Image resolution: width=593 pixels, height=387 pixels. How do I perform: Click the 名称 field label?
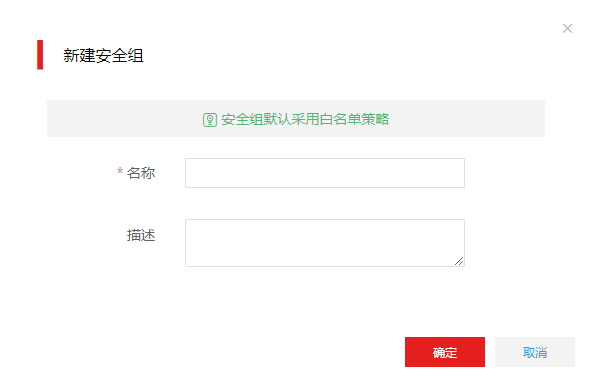click(x=141, y=173)
